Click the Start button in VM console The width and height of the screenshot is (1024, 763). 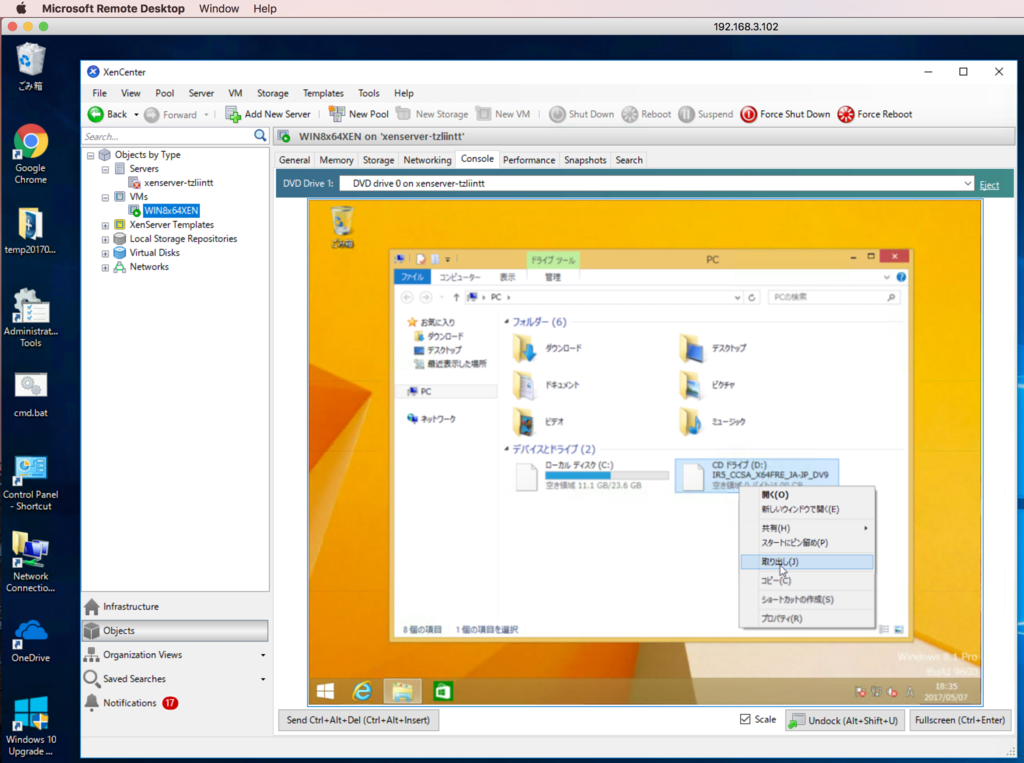(x=325, y=690)
